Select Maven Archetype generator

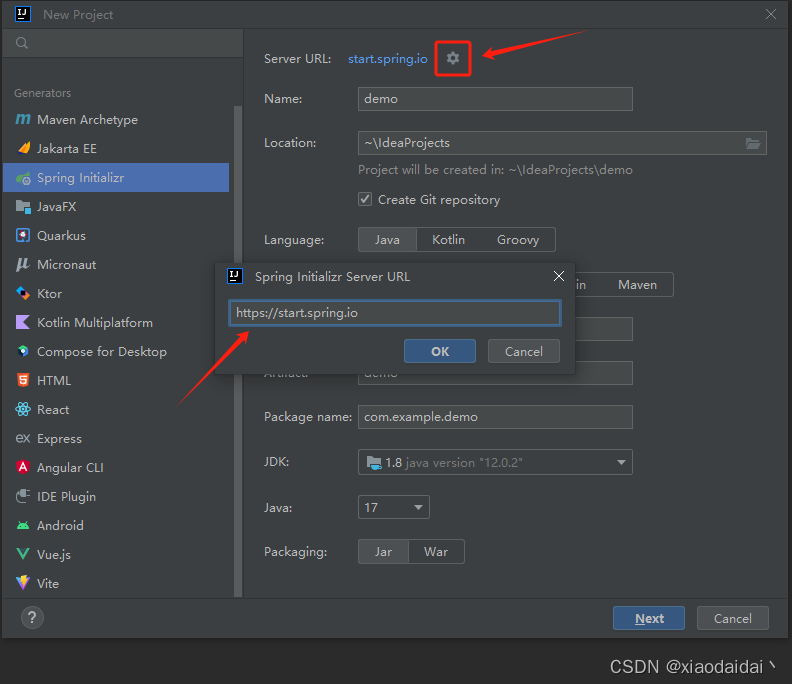point(116,120)
